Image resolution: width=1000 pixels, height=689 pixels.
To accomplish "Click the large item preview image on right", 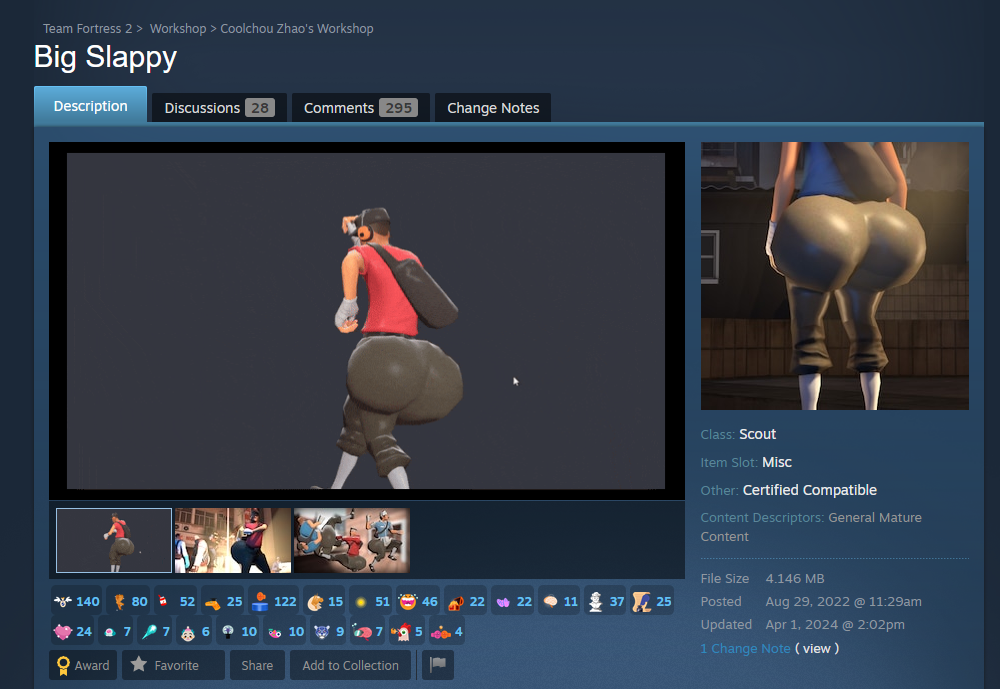I will 835,276.
